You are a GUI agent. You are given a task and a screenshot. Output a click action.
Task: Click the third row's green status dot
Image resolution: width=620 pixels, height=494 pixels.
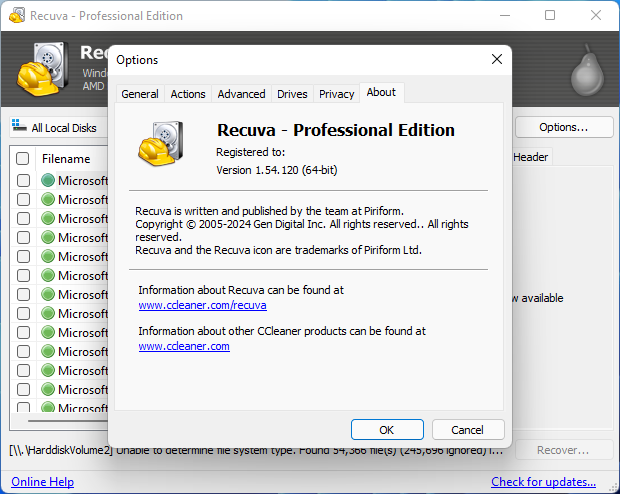[48, 218]
